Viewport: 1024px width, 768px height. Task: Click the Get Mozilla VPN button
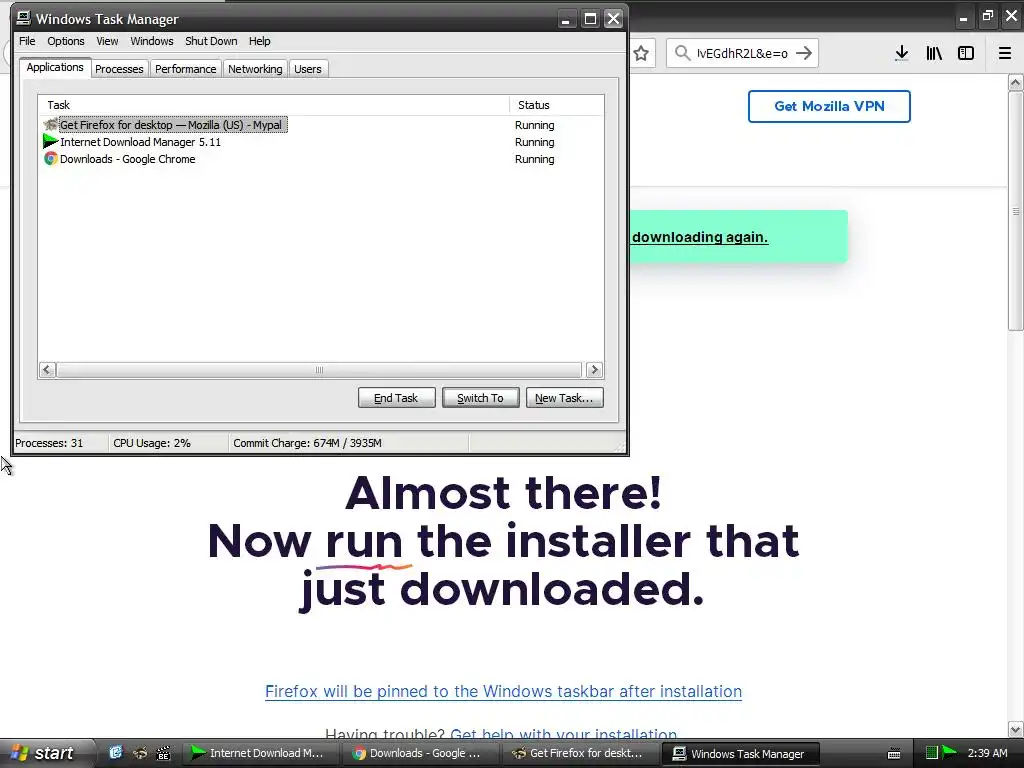pyautogui.click(x=829, y=106)
